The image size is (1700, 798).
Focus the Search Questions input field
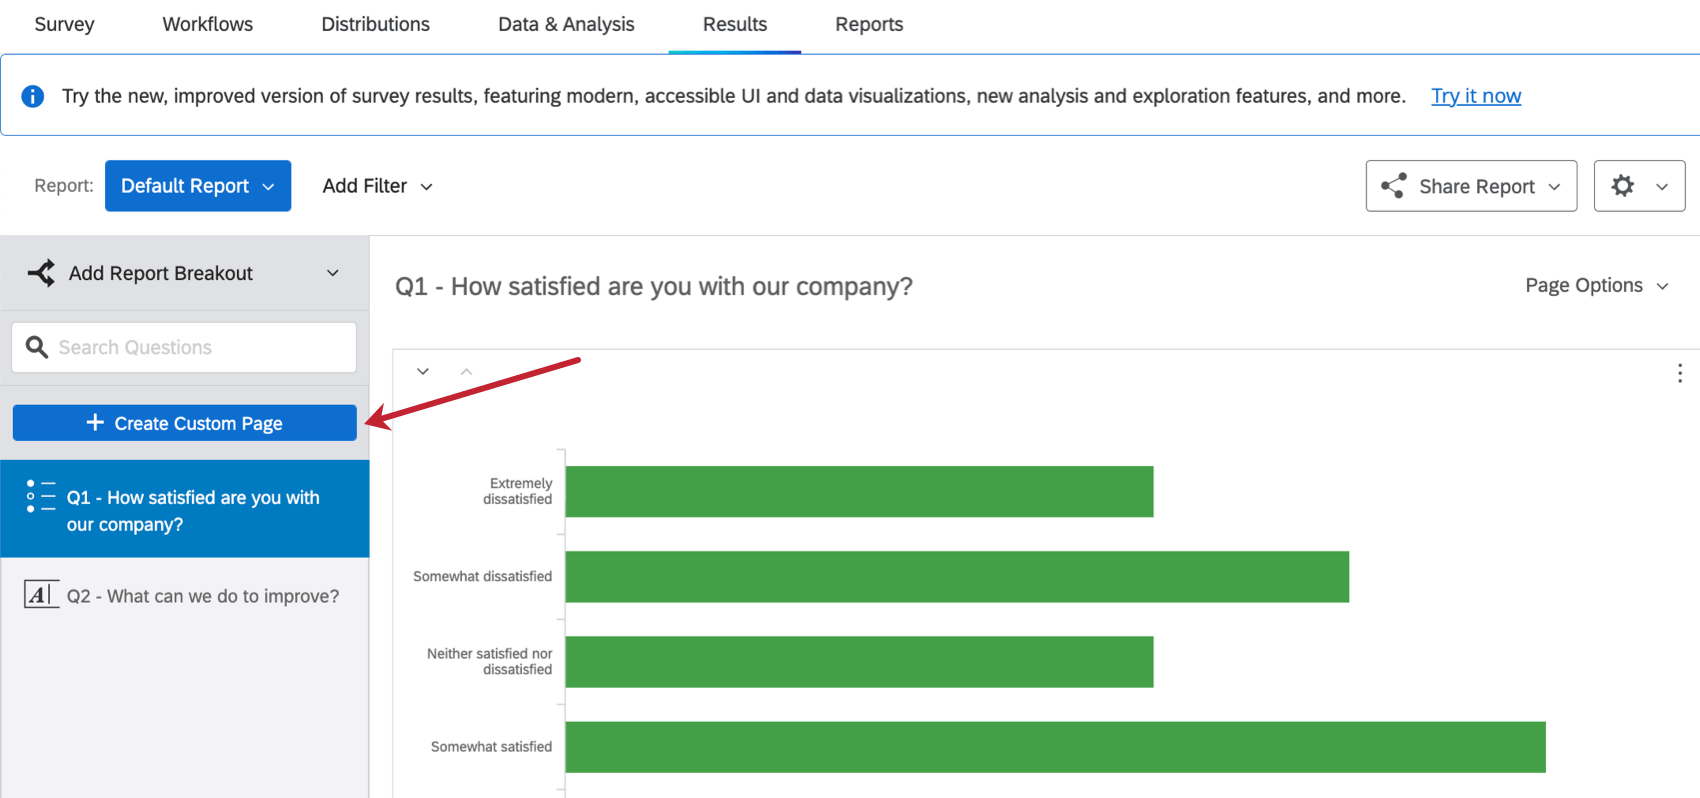(x=200, y=347)
